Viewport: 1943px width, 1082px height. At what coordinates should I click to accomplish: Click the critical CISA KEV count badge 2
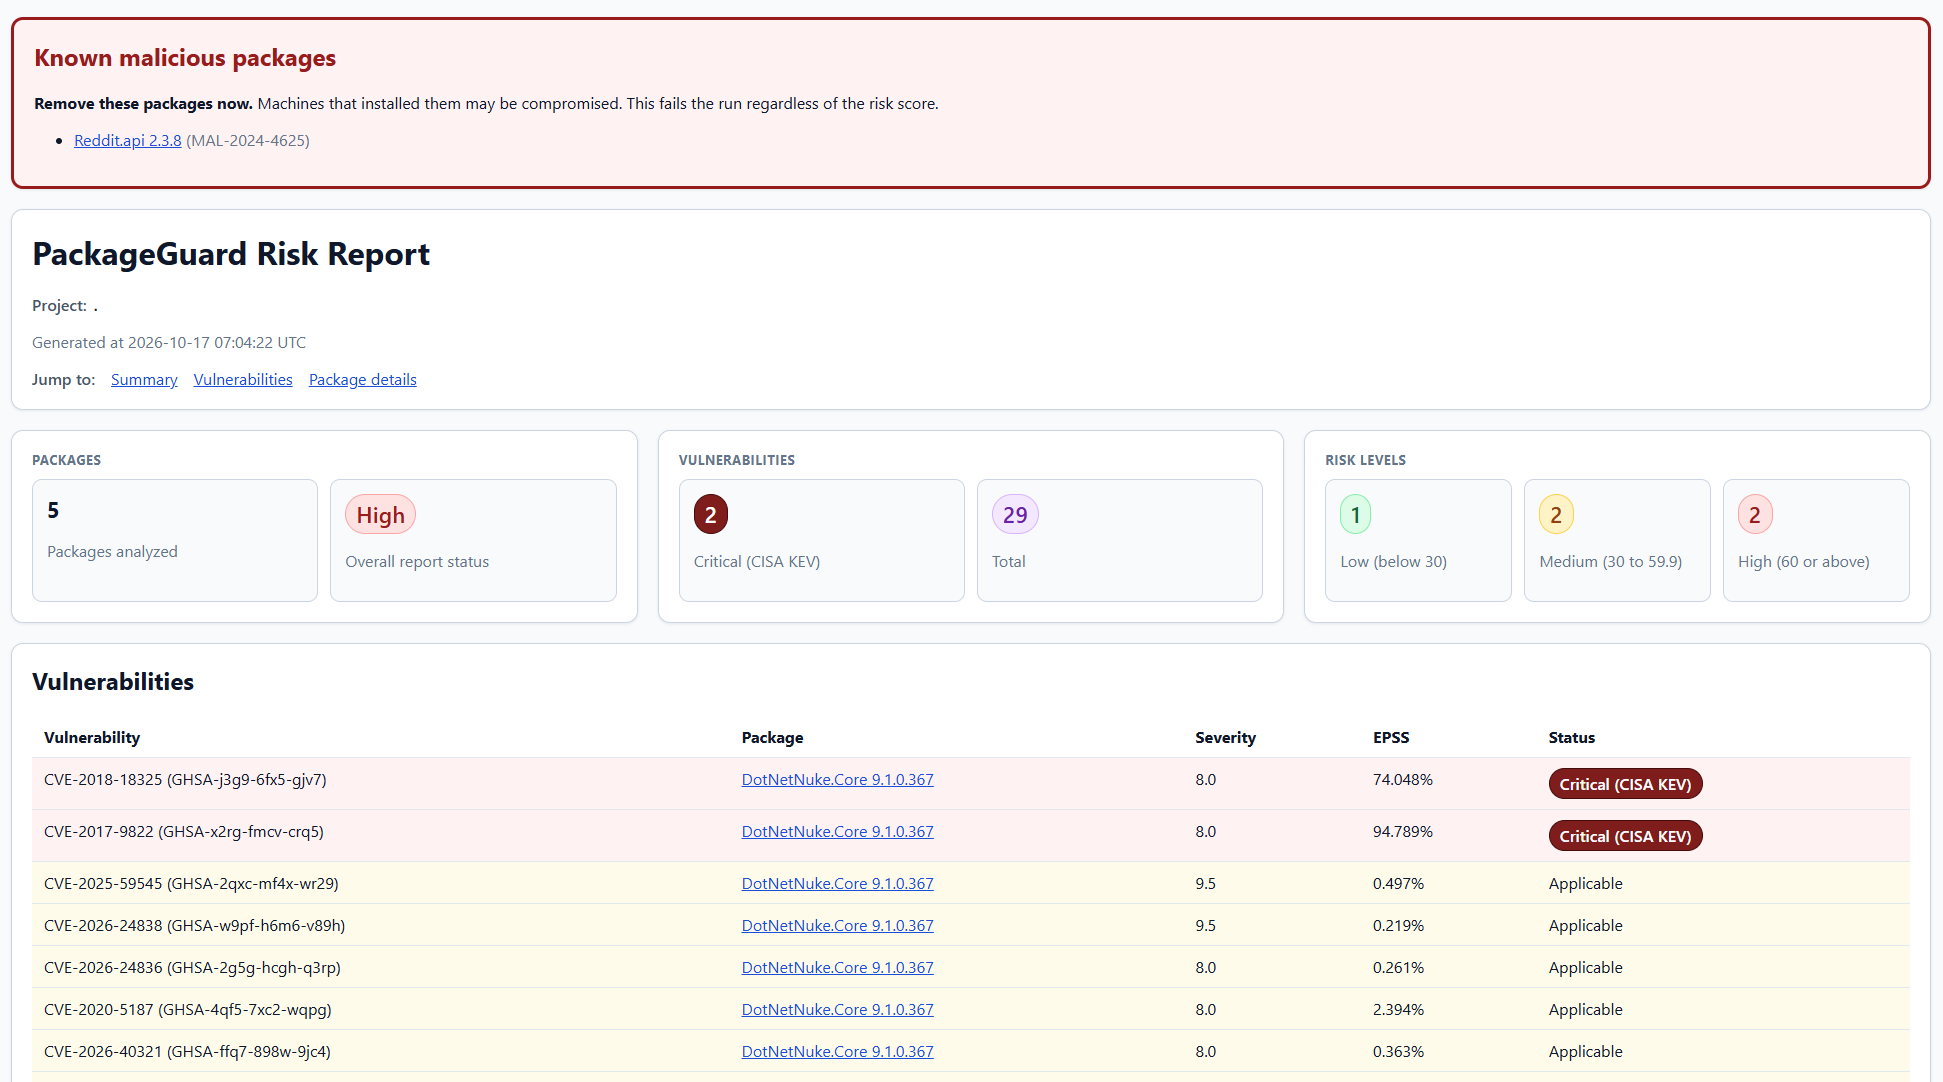click(x=711, y=515)
